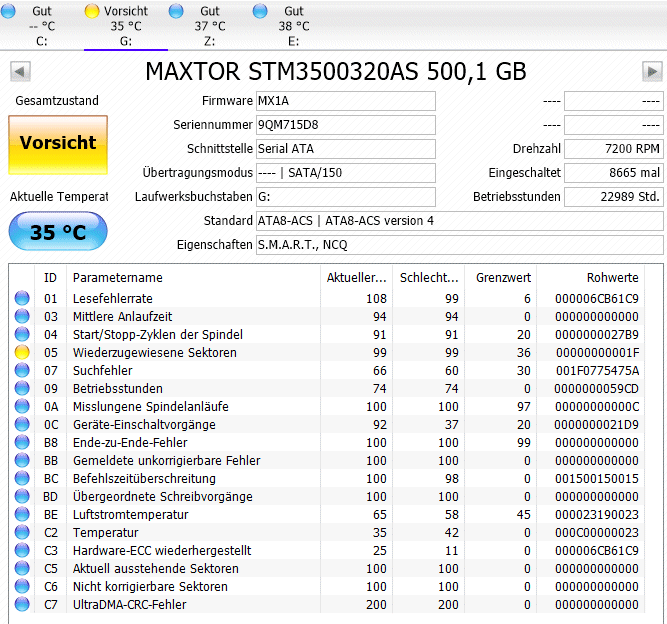Click the Firmware field MX1A
Image resolution: width=667 pixels, height=624 pixels.
pyautogui.click(x=346, y=101)
